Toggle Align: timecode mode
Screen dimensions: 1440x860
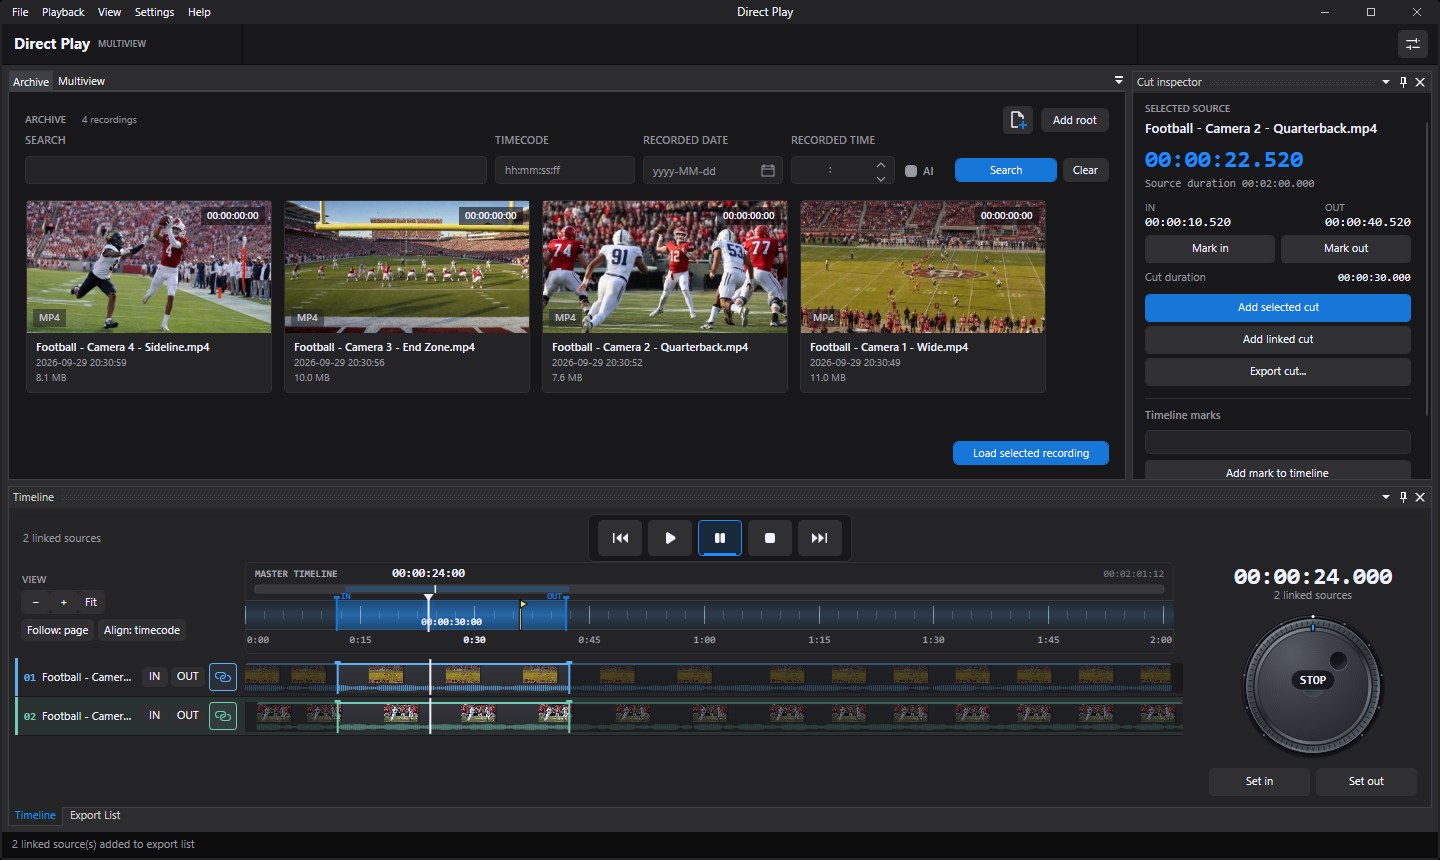pyautogui.click(x=142, y=630)
